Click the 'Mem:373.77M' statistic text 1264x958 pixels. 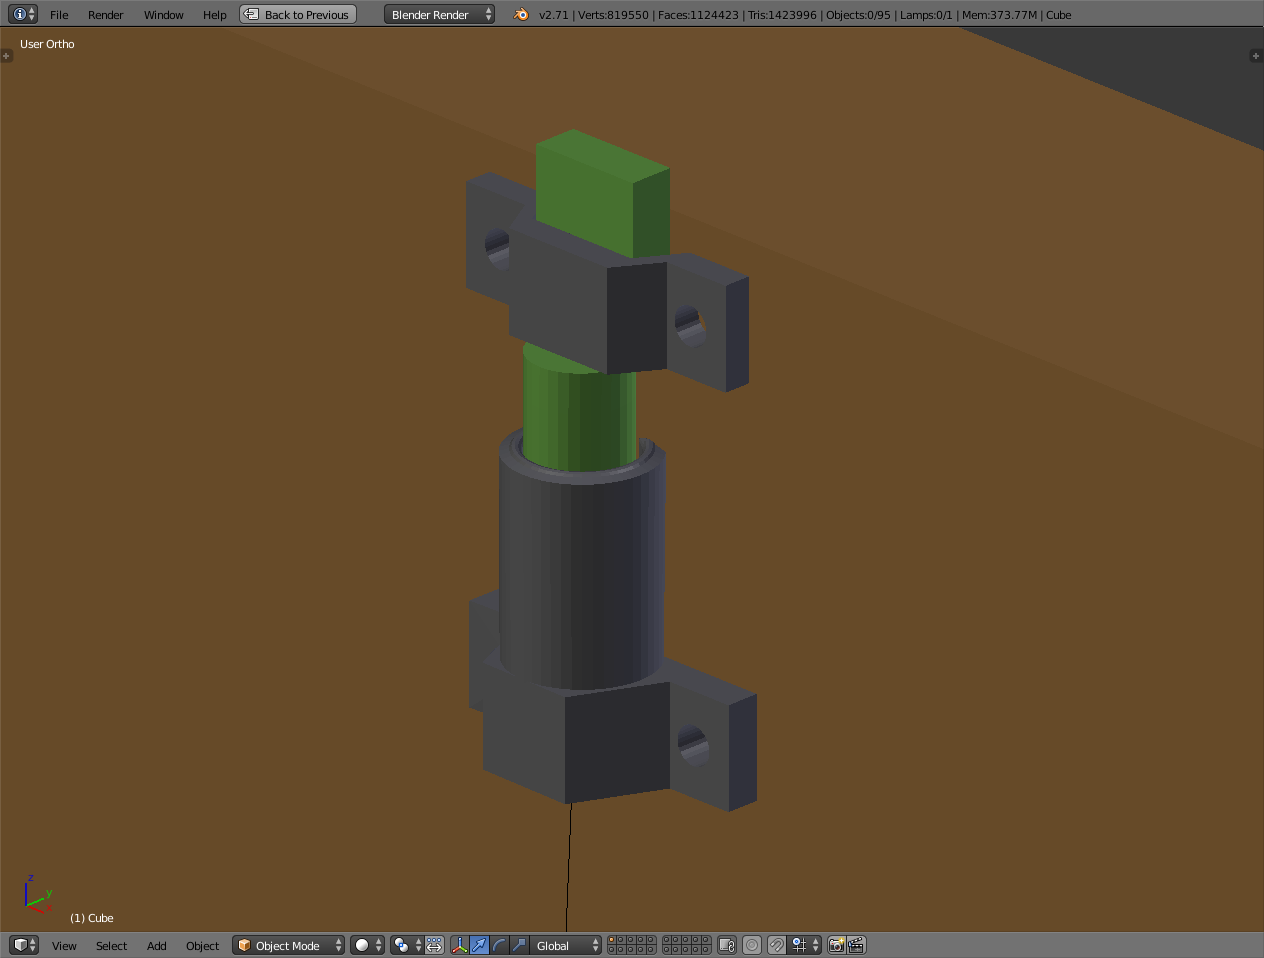[999, 15]
